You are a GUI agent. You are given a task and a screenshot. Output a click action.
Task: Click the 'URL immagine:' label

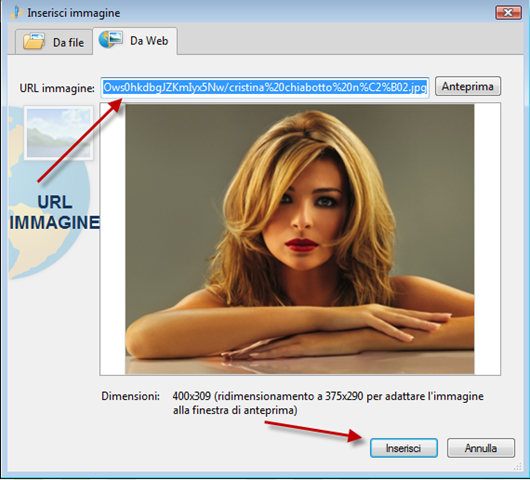tap(57, 88)
